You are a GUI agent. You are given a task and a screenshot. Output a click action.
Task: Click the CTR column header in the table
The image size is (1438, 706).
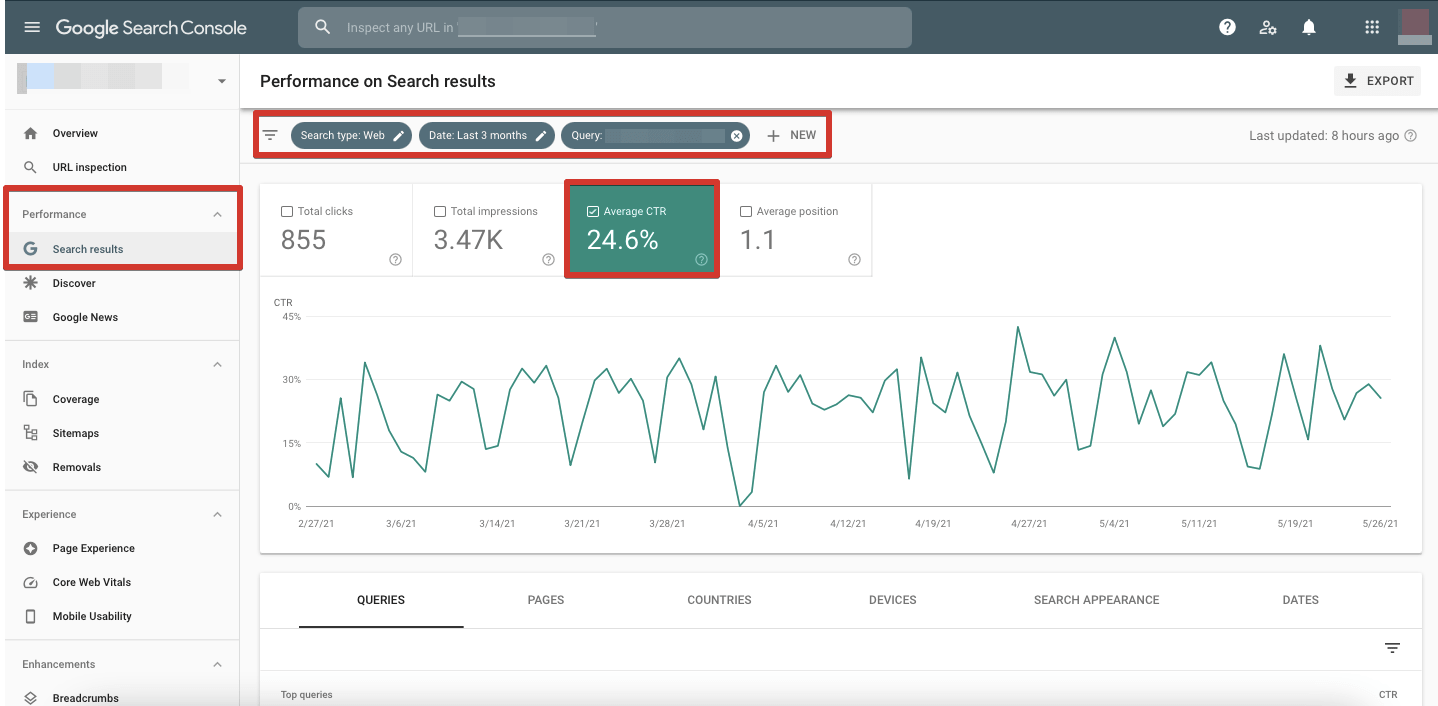[x=1388, y=694]
